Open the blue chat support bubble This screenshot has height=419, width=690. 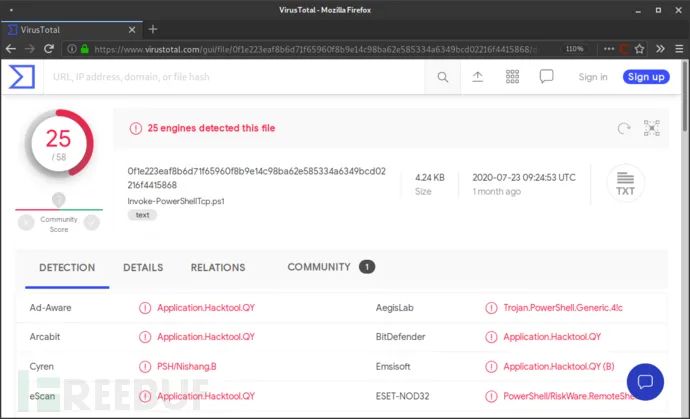pyautogui.click(x=645, y=381)
